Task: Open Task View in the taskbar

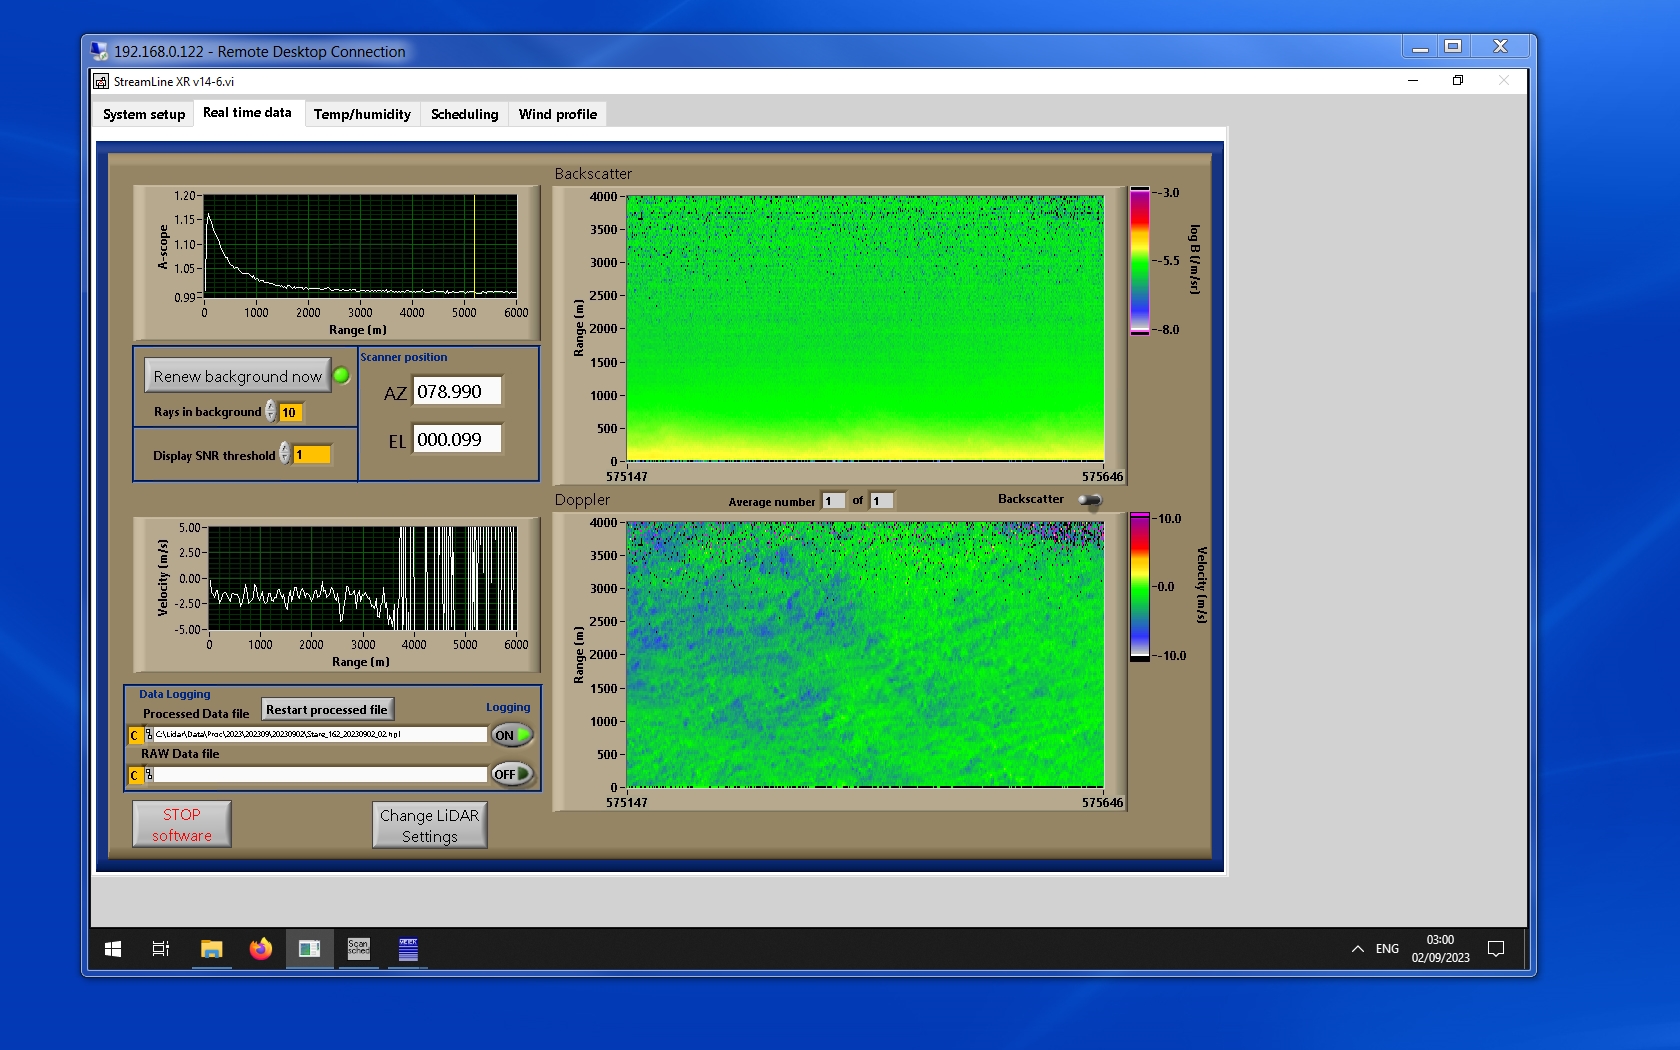Action: coord(160,949)
